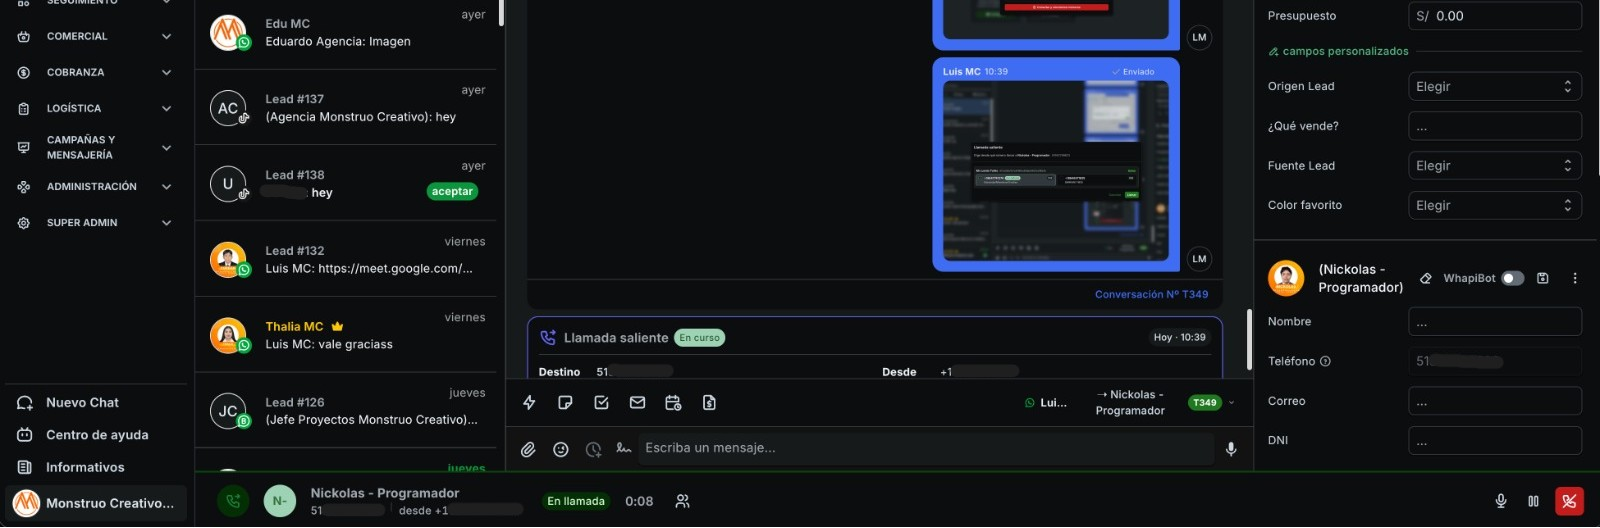Viewport: 1600px width, 528px height.
Task: Open Conversación Nº T349 link
Action: pos(1151,294)
